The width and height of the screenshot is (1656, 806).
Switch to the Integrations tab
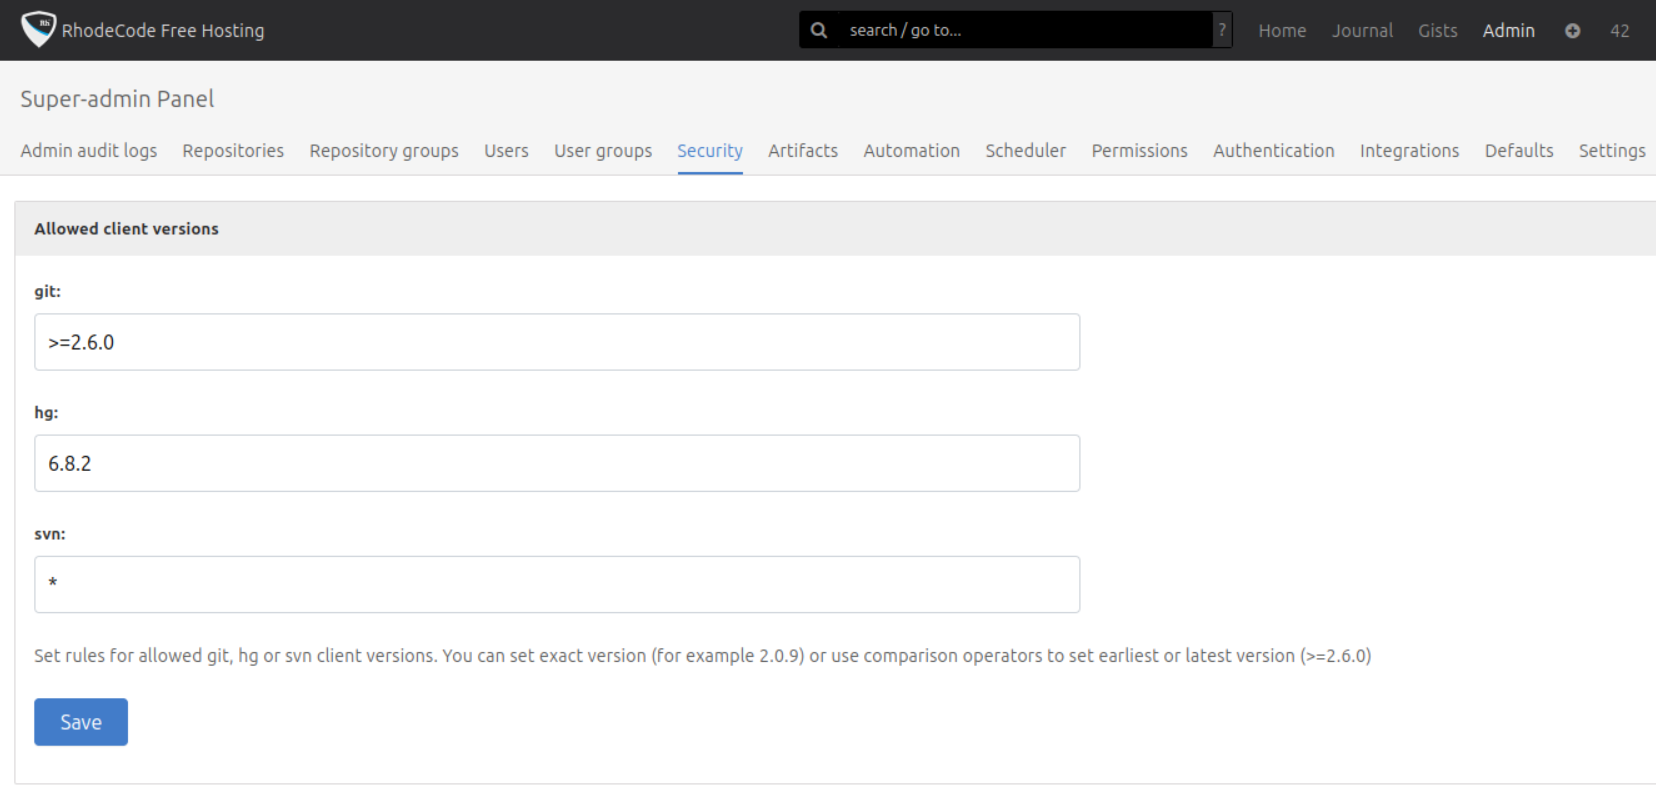[1409, 151]
